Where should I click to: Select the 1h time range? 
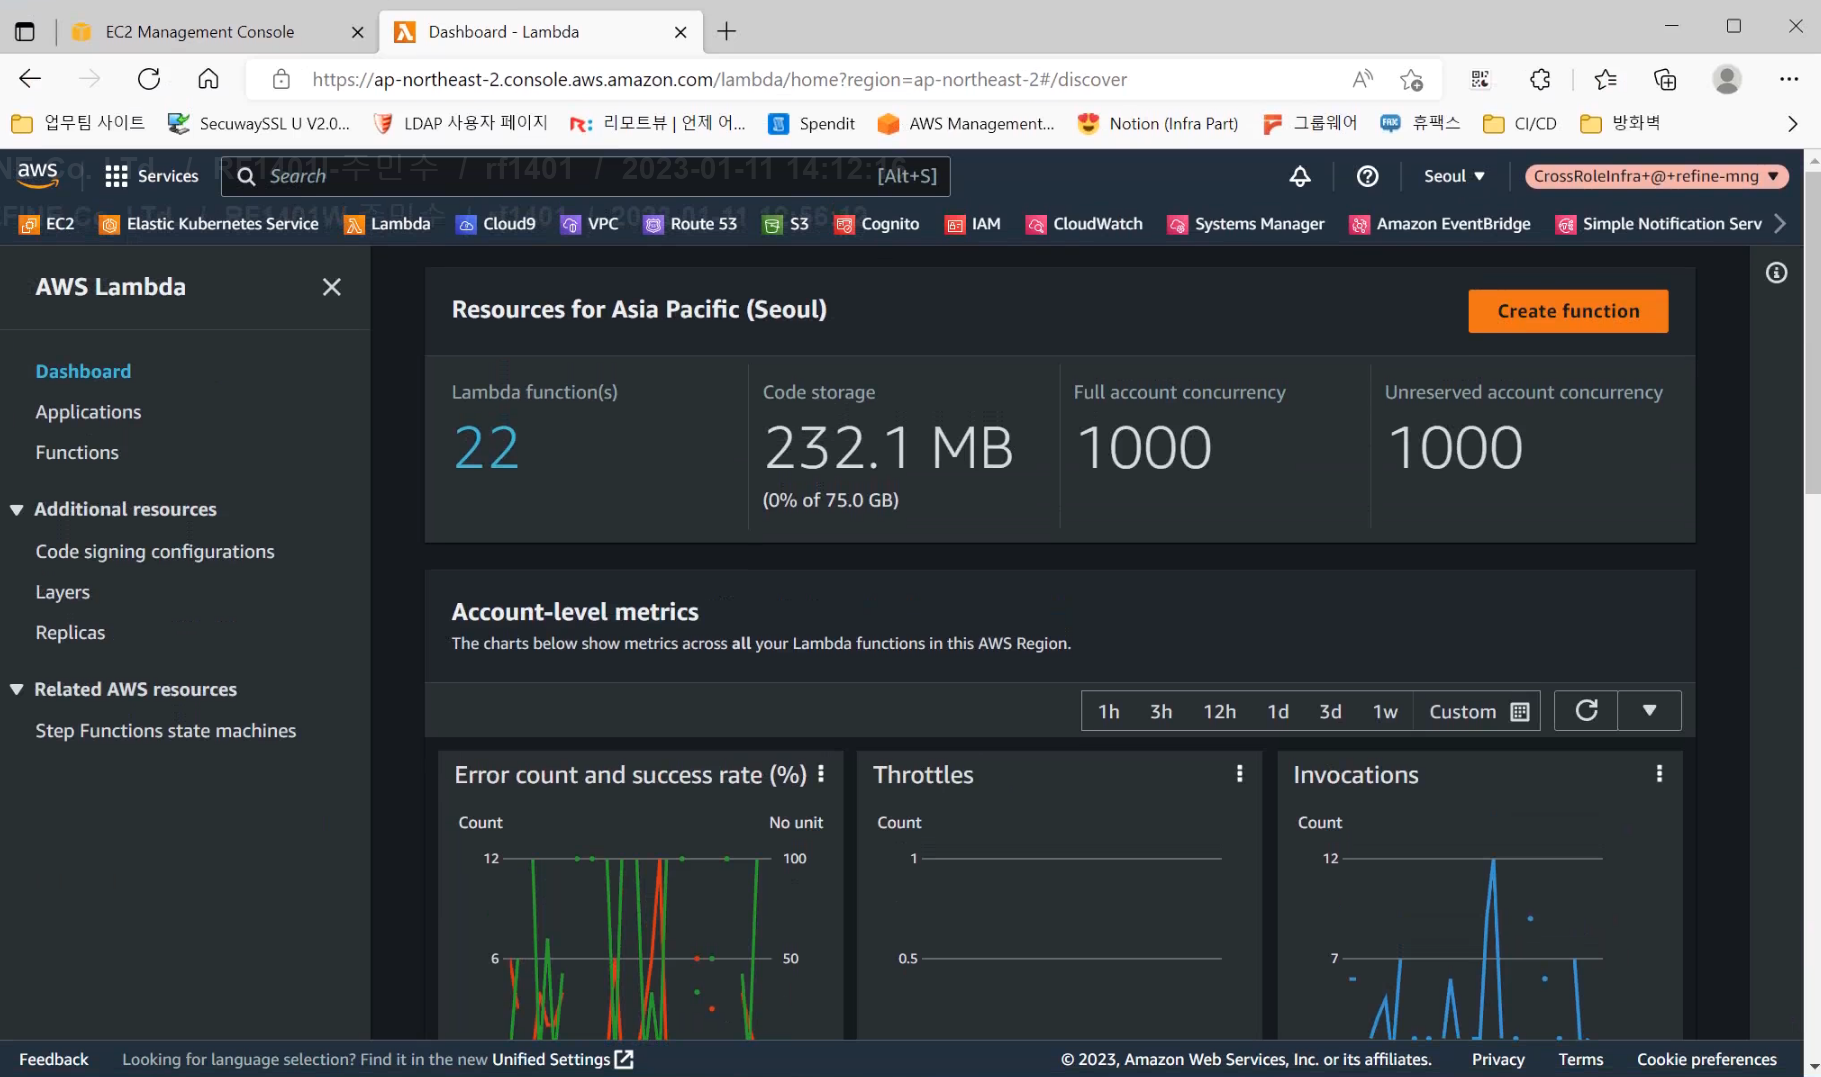pos(1109,711)
